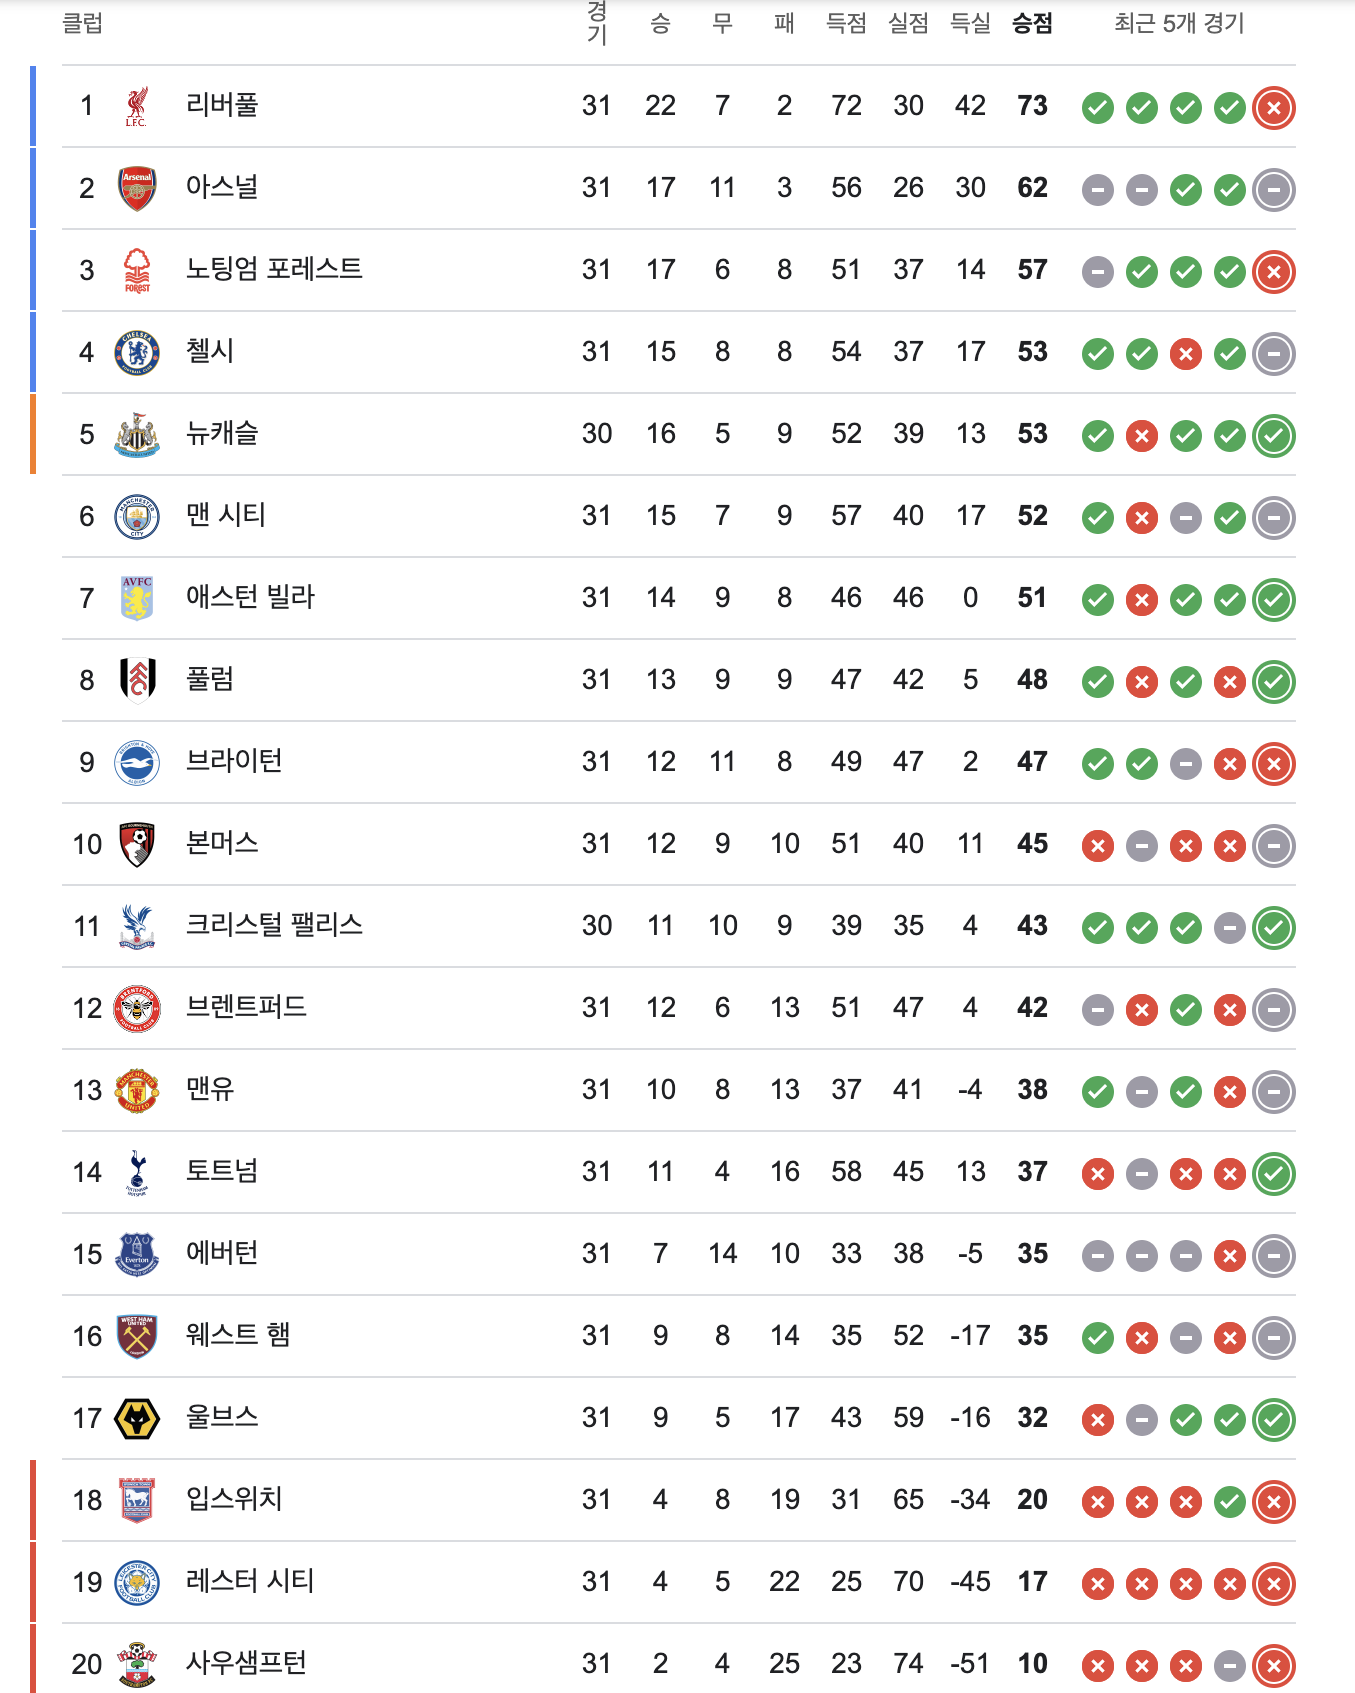
Task: Open the 사우샘프턴 team link
Action: (246, 1663)
